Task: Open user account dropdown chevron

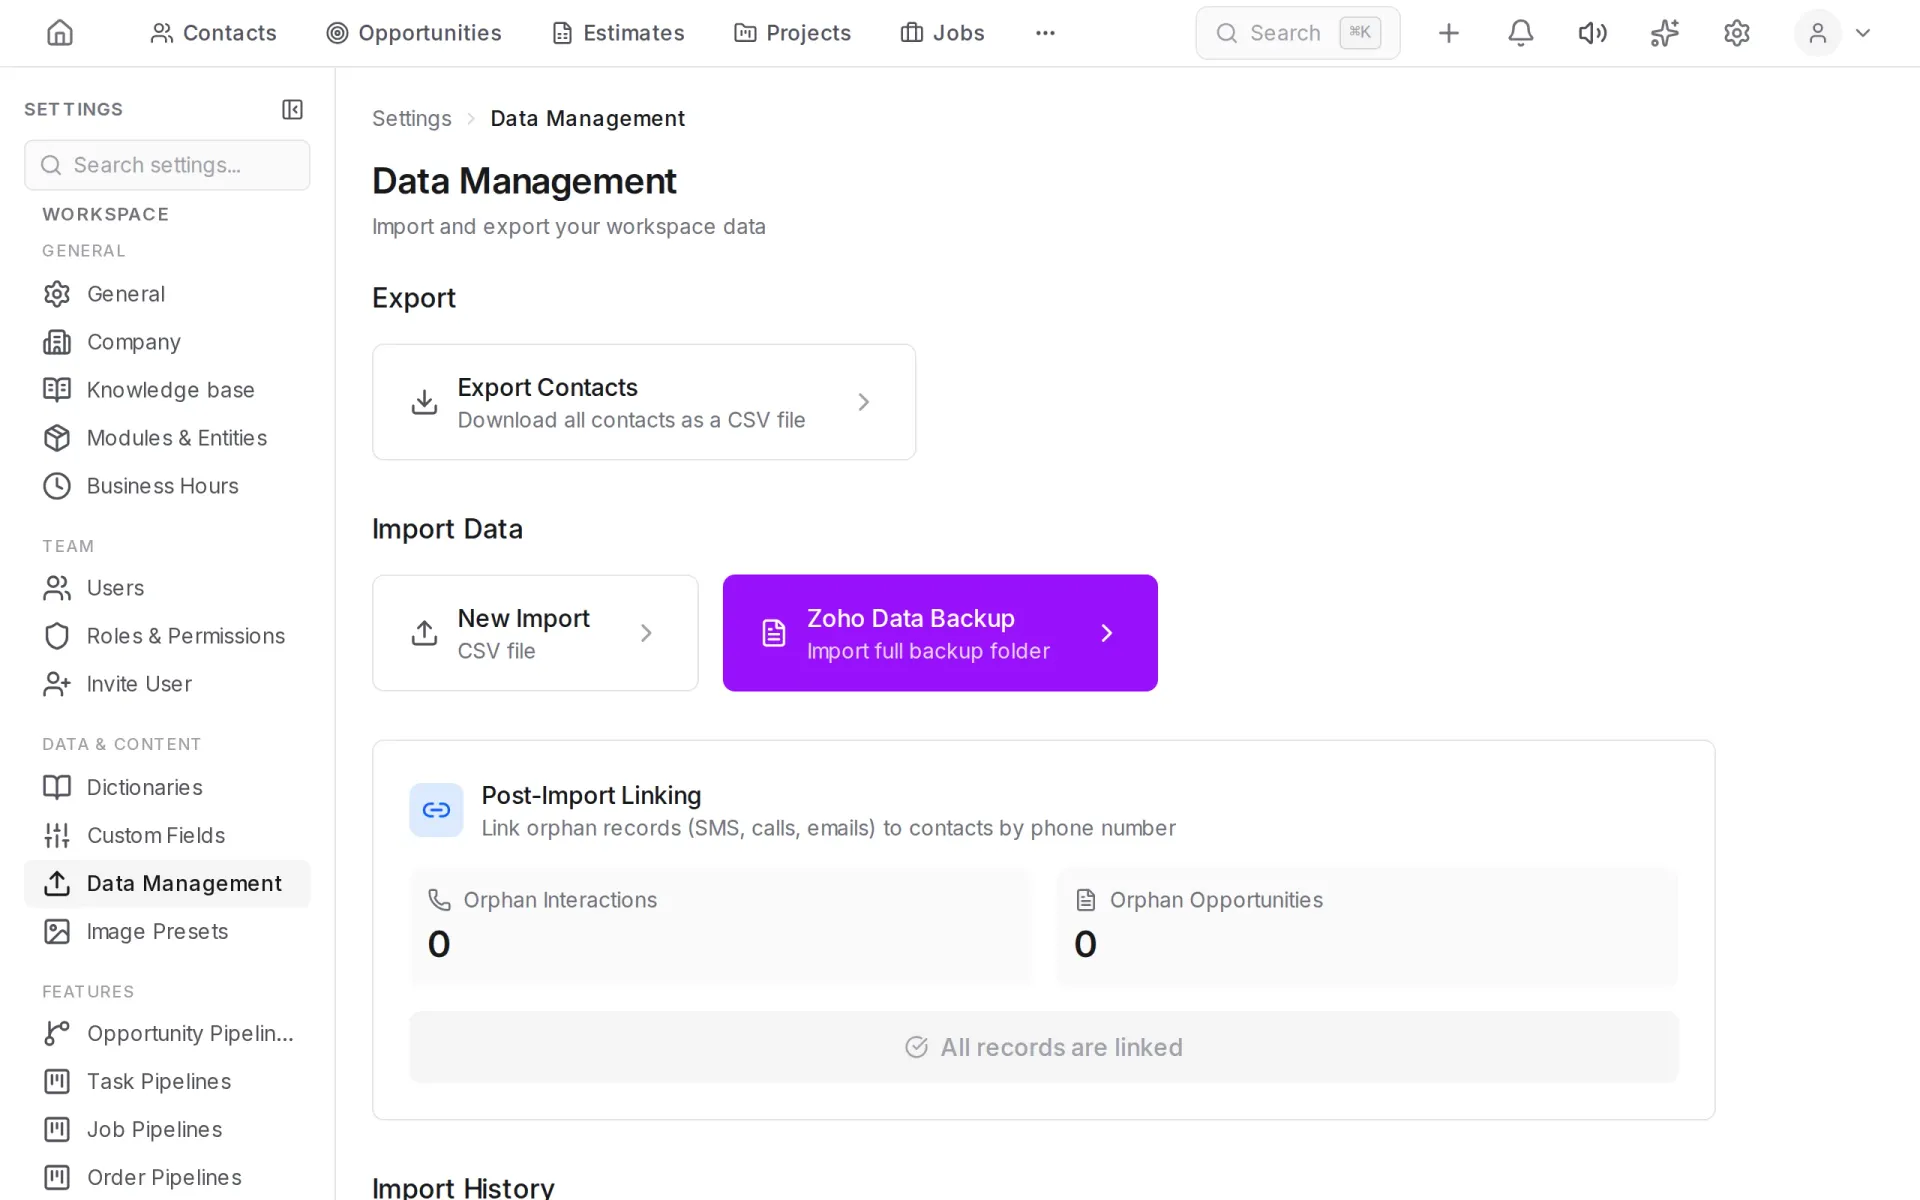Action: point(1862,33)
